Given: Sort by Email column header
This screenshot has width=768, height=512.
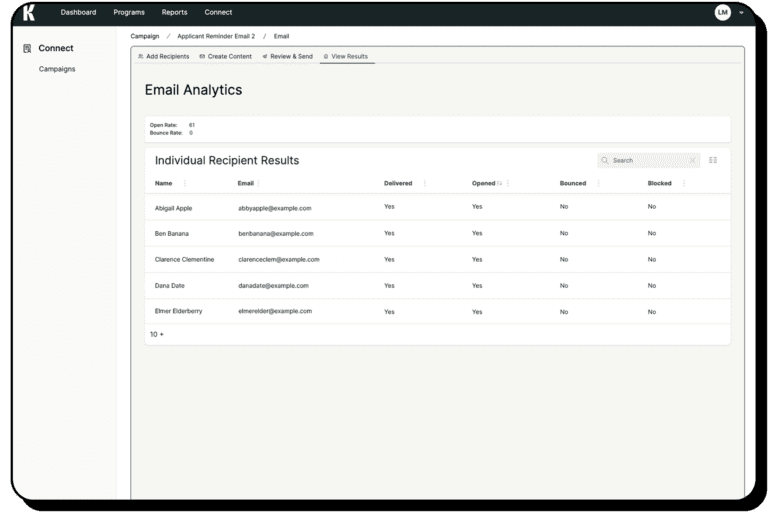Looking at the screenshot, I should point(245,183).
